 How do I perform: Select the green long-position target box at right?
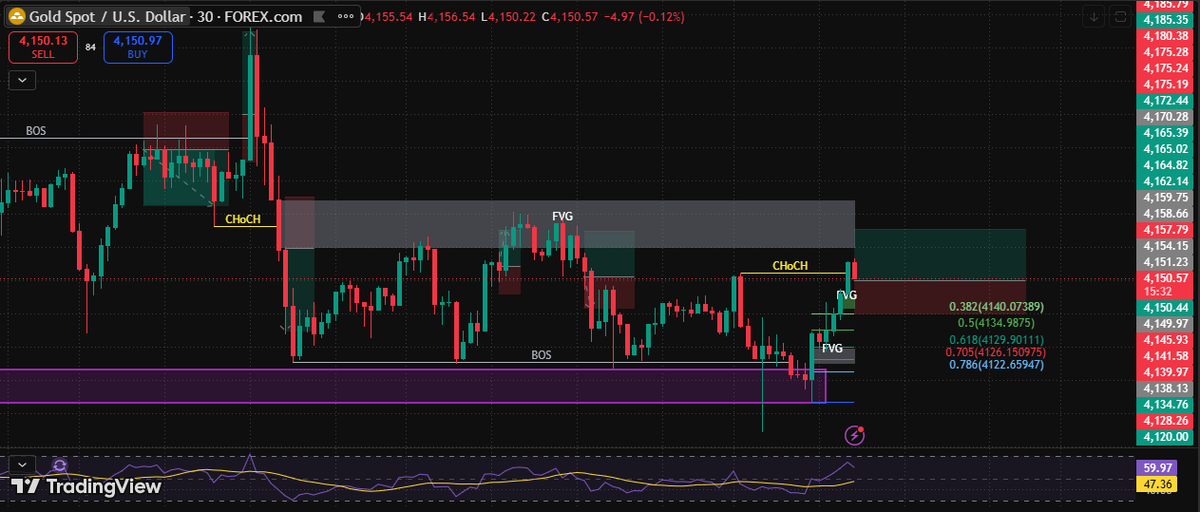point(940,254)
